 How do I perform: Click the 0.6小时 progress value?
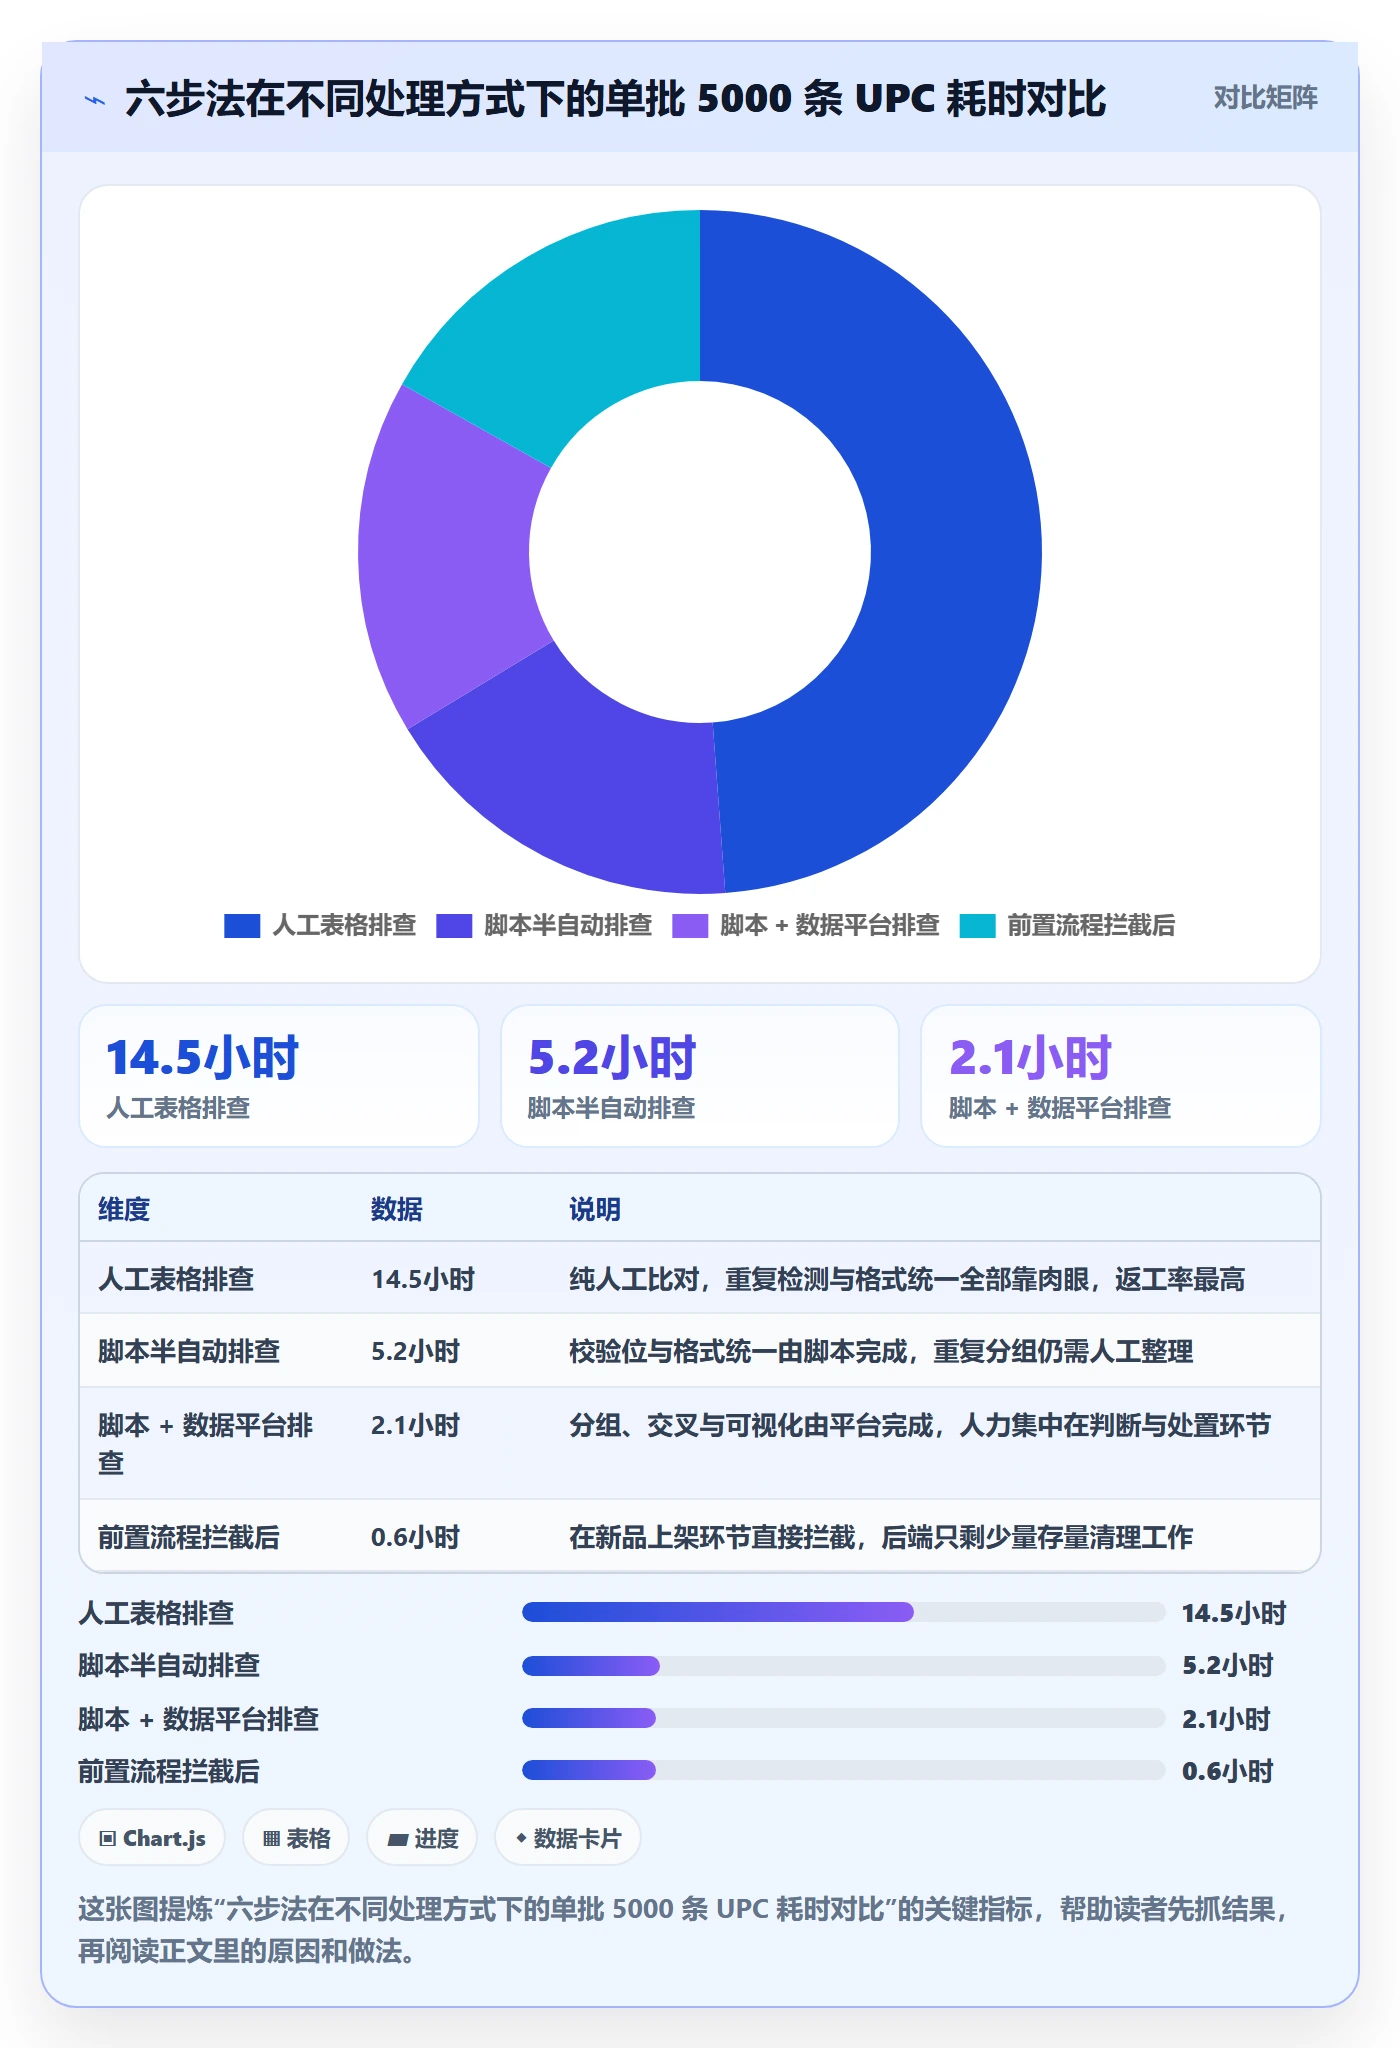(1227, 1771)
